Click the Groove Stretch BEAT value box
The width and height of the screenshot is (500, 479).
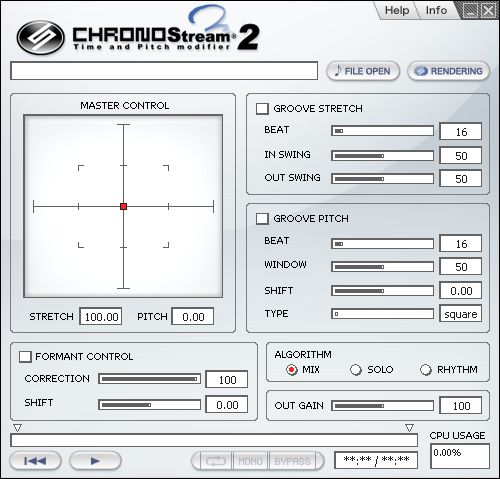(x=461, y=132)
